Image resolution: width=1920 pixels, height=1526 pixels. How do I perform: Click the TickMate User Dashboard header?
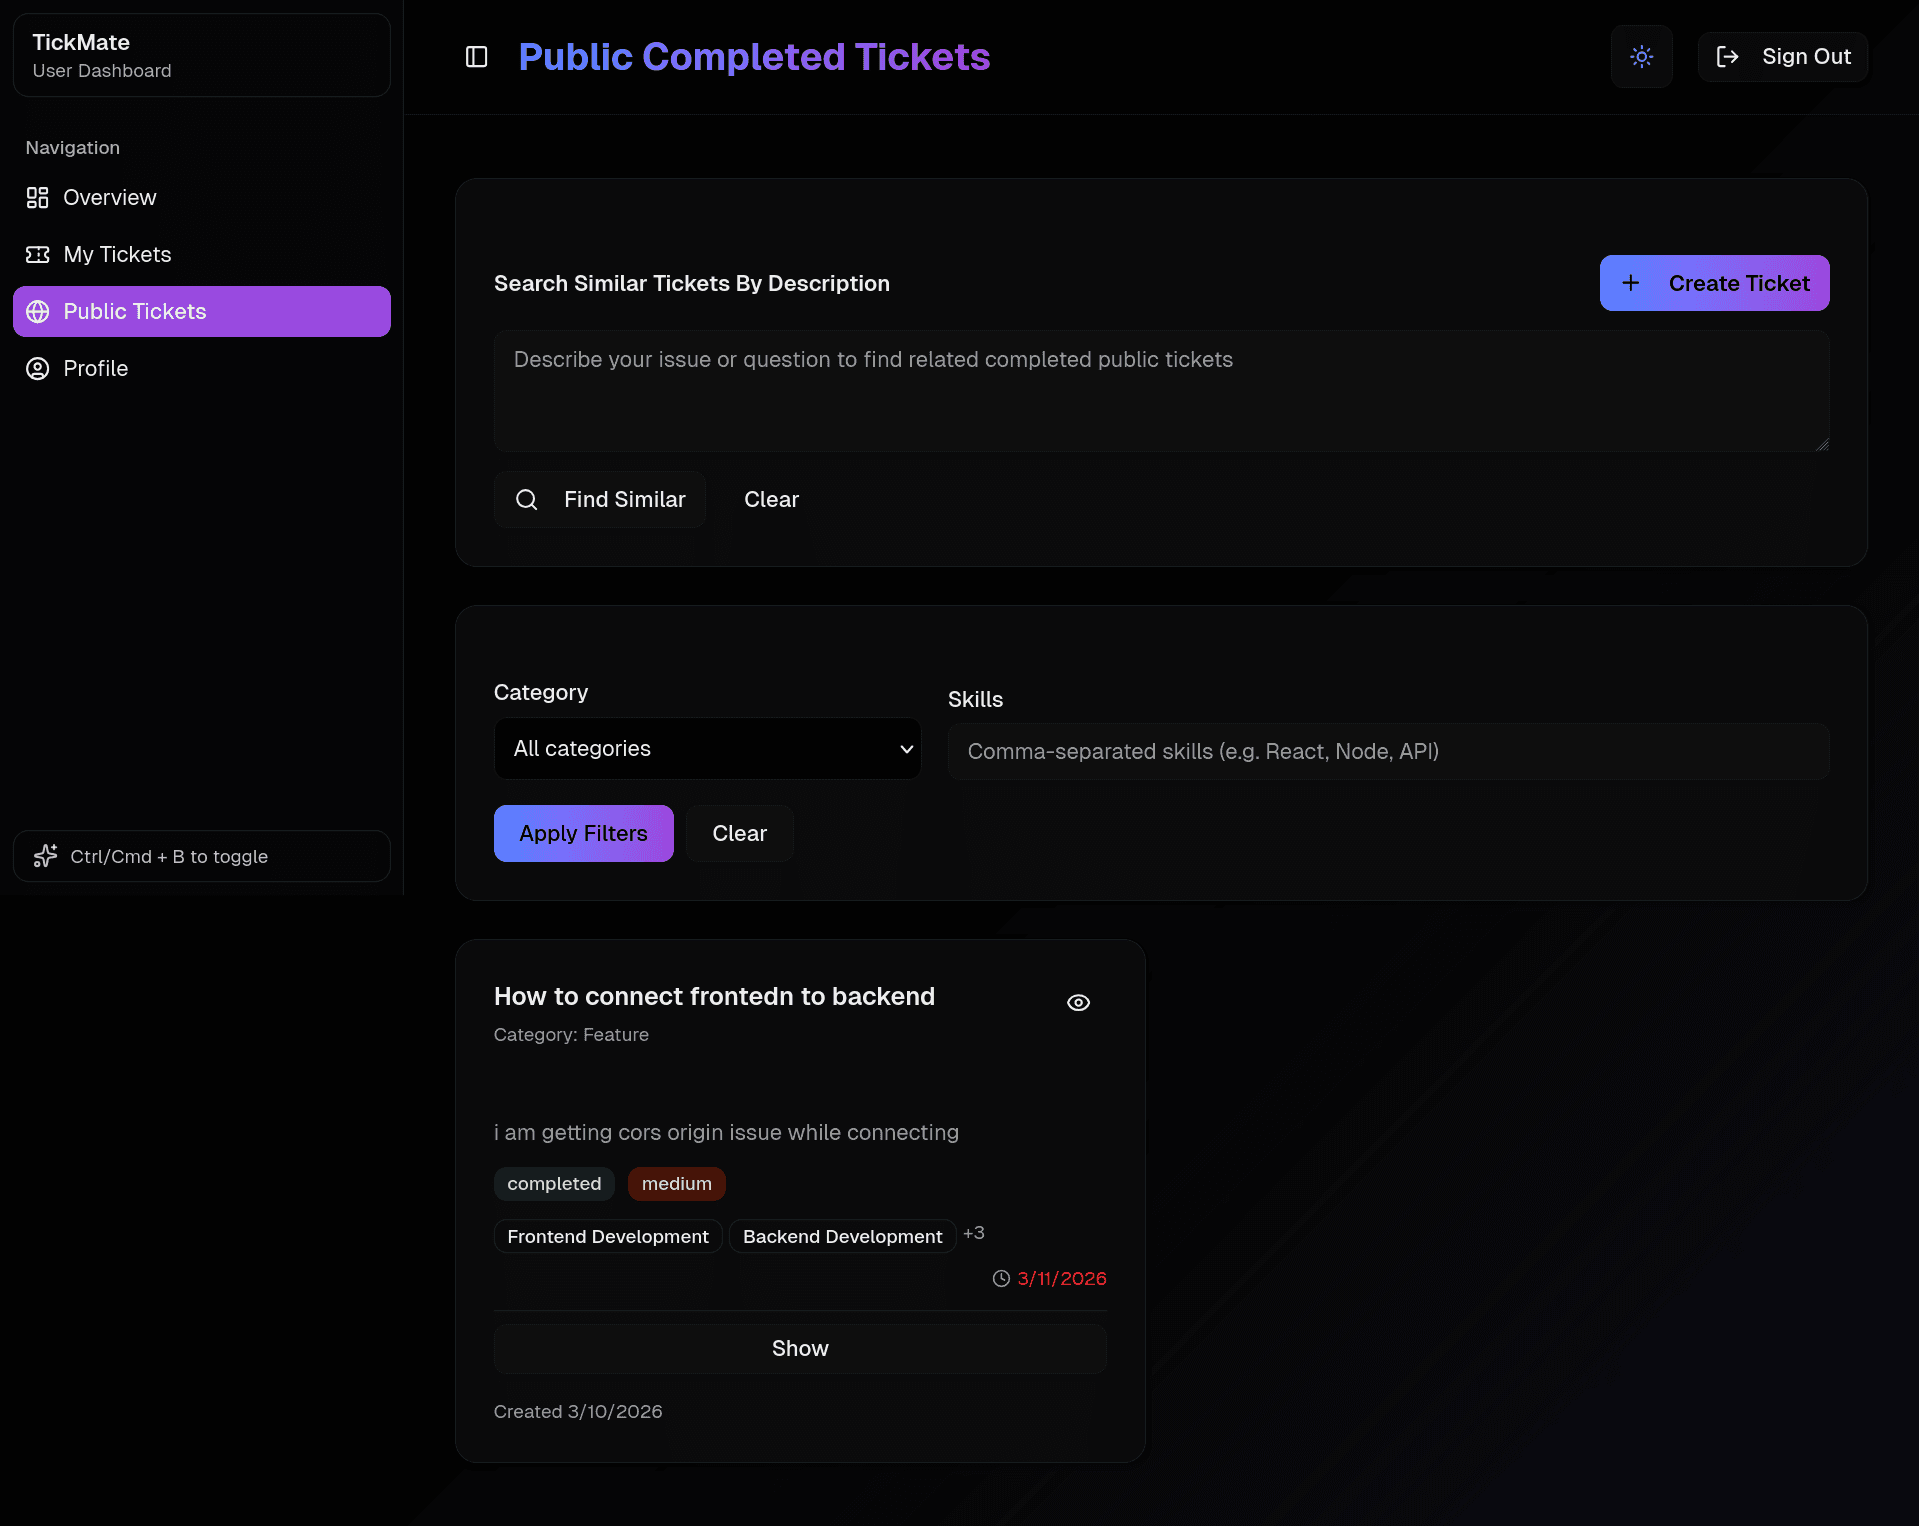(x=202, y=56)
